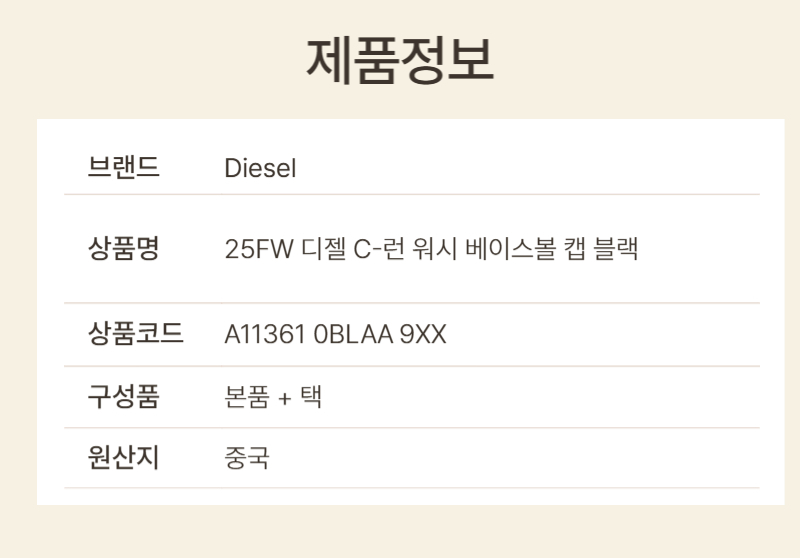Image resolution: width=800 pixels, height=558 pixels.
Task: Click the Diesel brand value
Action: click(260, 168)
